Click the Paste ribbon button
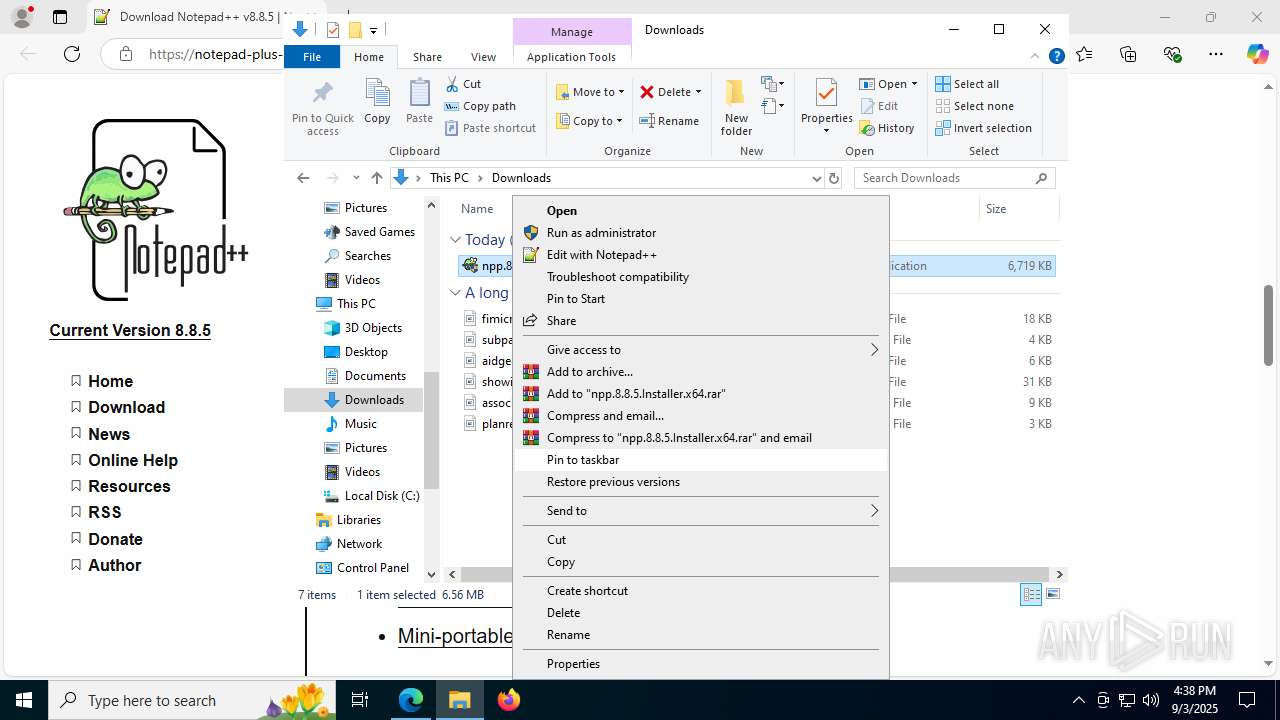Viewport: 1280px width, 720px height. (419, 102)
